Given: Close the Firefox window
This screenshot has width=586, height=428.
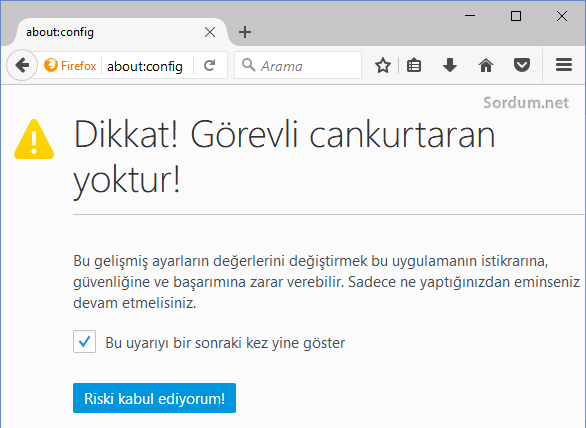Looking at the screenshot, I should tap(562, 16).
